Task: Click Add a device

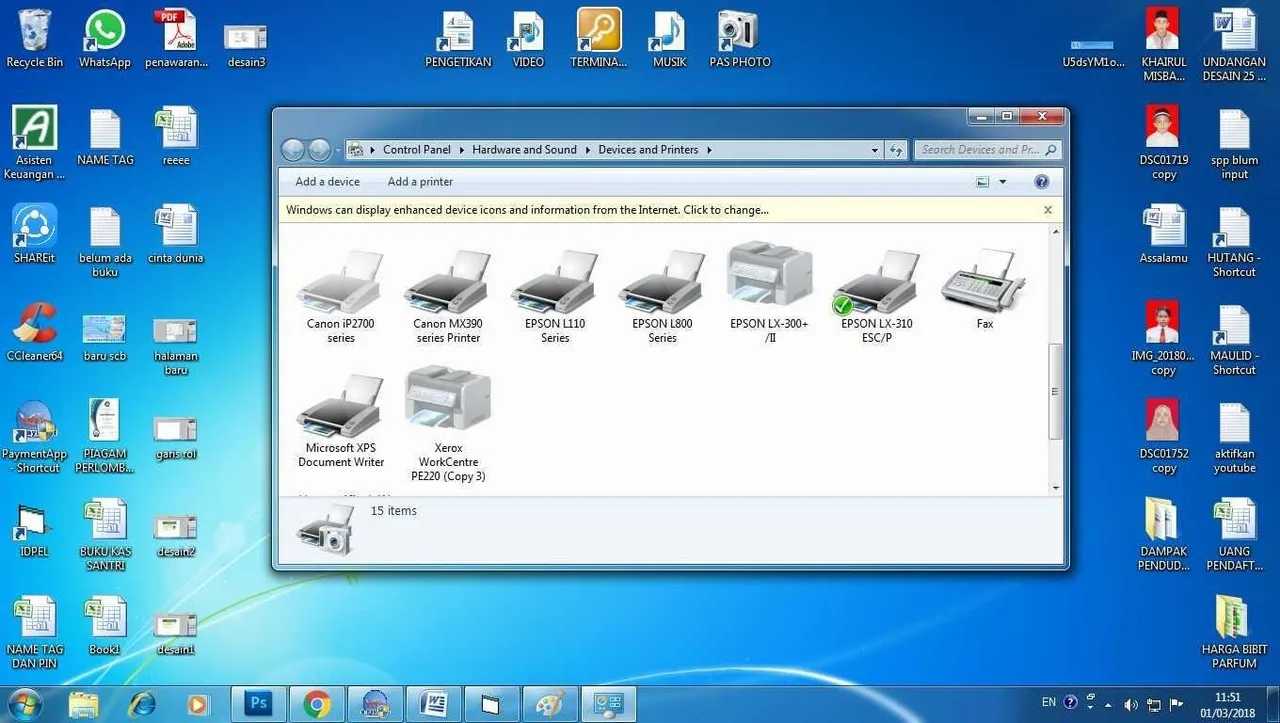Action: click(x=327, y=182)
